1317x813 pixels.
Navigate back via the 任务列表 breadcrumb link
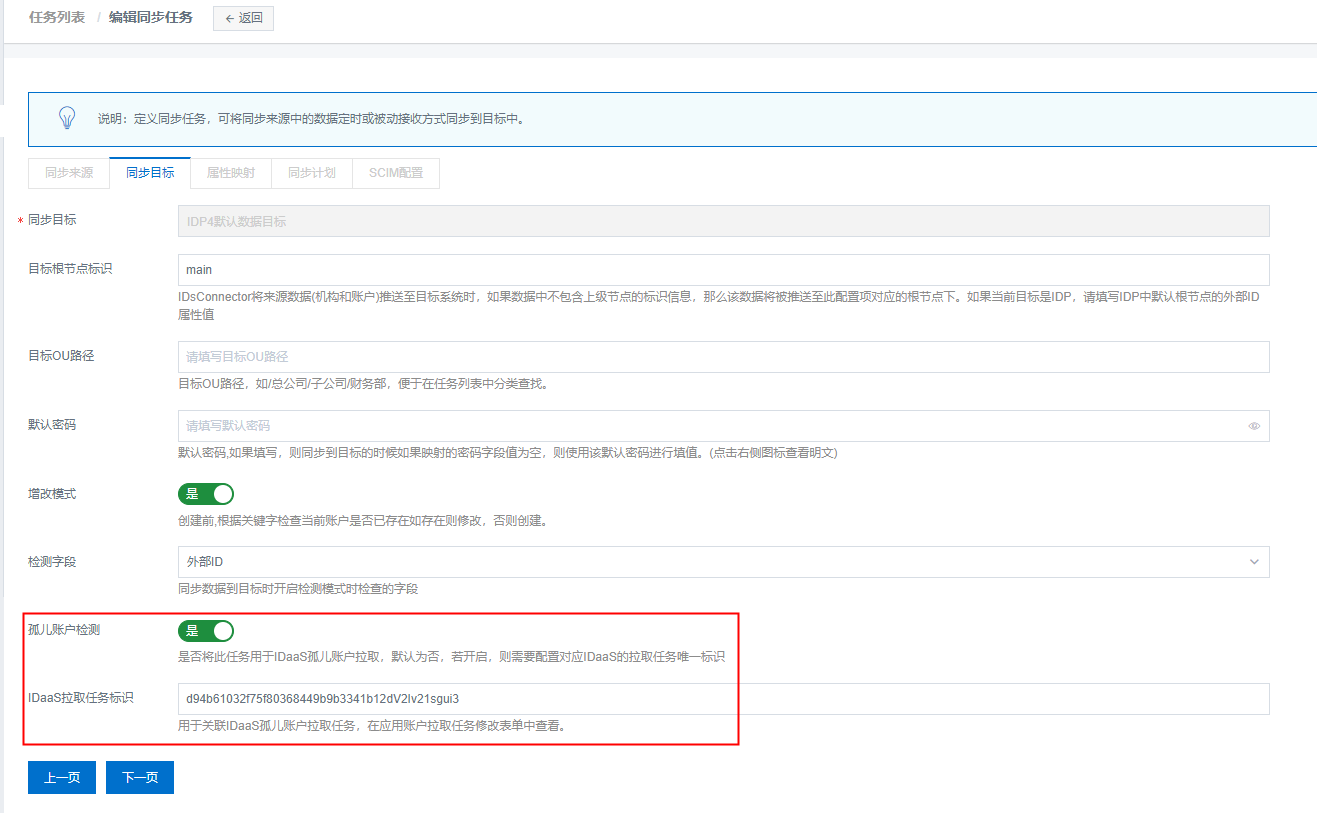point(57,17)
